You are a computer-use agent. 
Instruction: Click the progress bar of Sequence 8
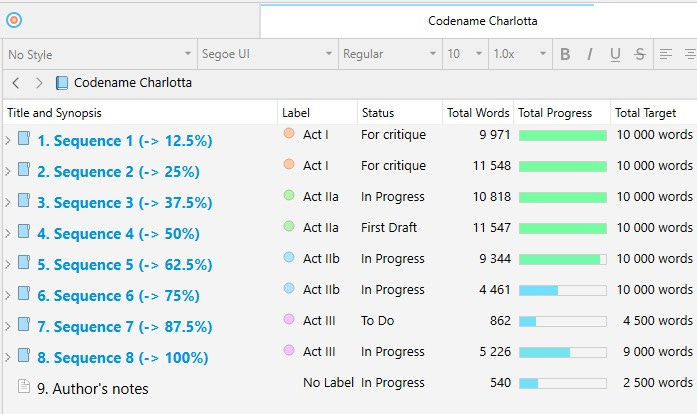tap(563, 352)
